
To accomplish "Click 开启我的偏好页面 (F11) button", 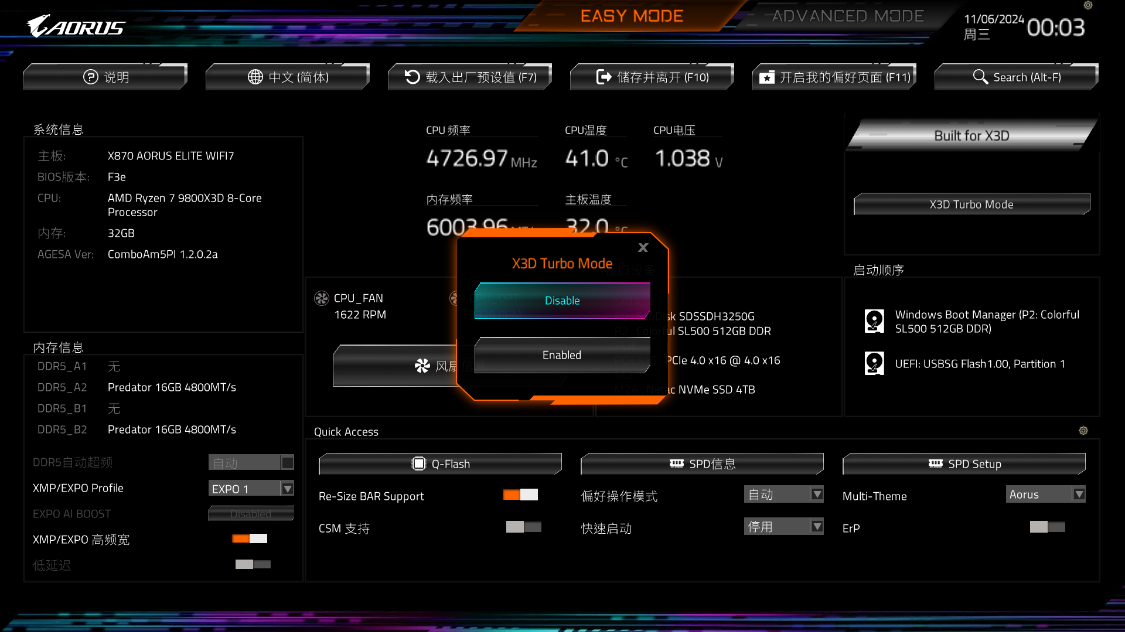I will pos(834,77).
